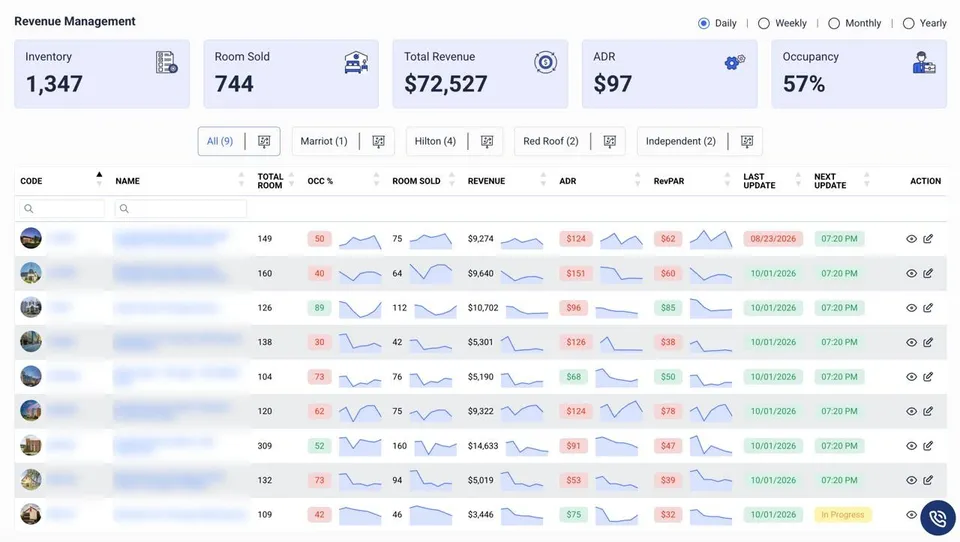This screenshot has height=542, width=960.
Task: Click the Occupancy 57% card
Action: 859,74
